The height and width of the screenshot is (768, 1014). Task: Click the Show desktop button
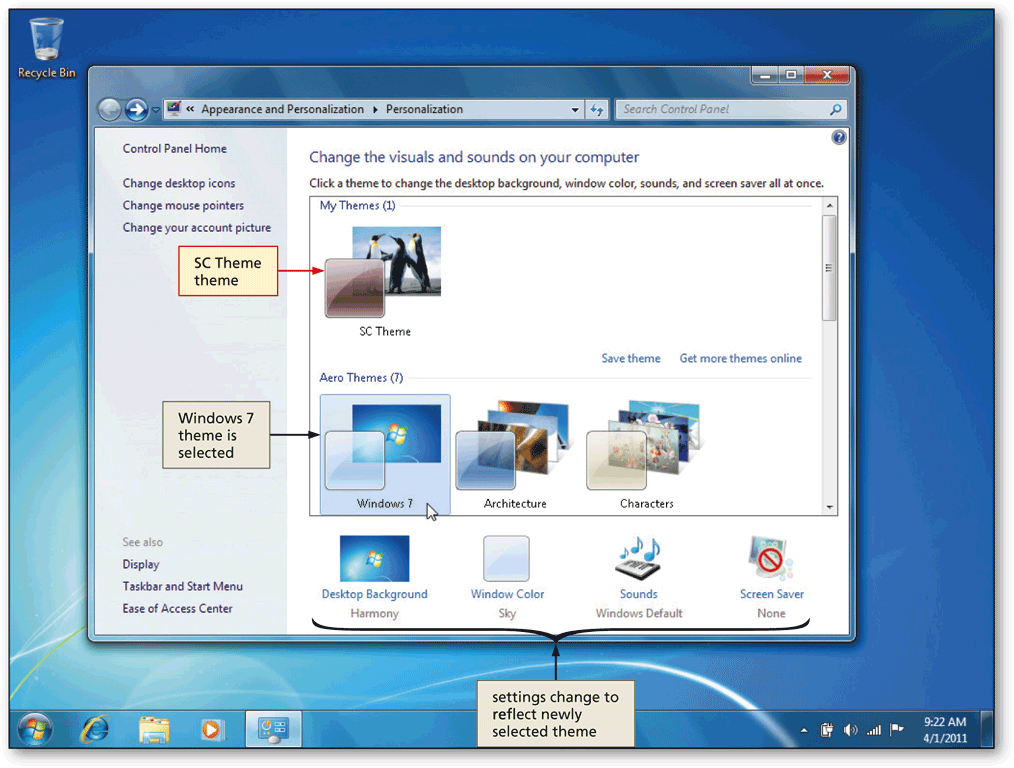tap(987, 729)
